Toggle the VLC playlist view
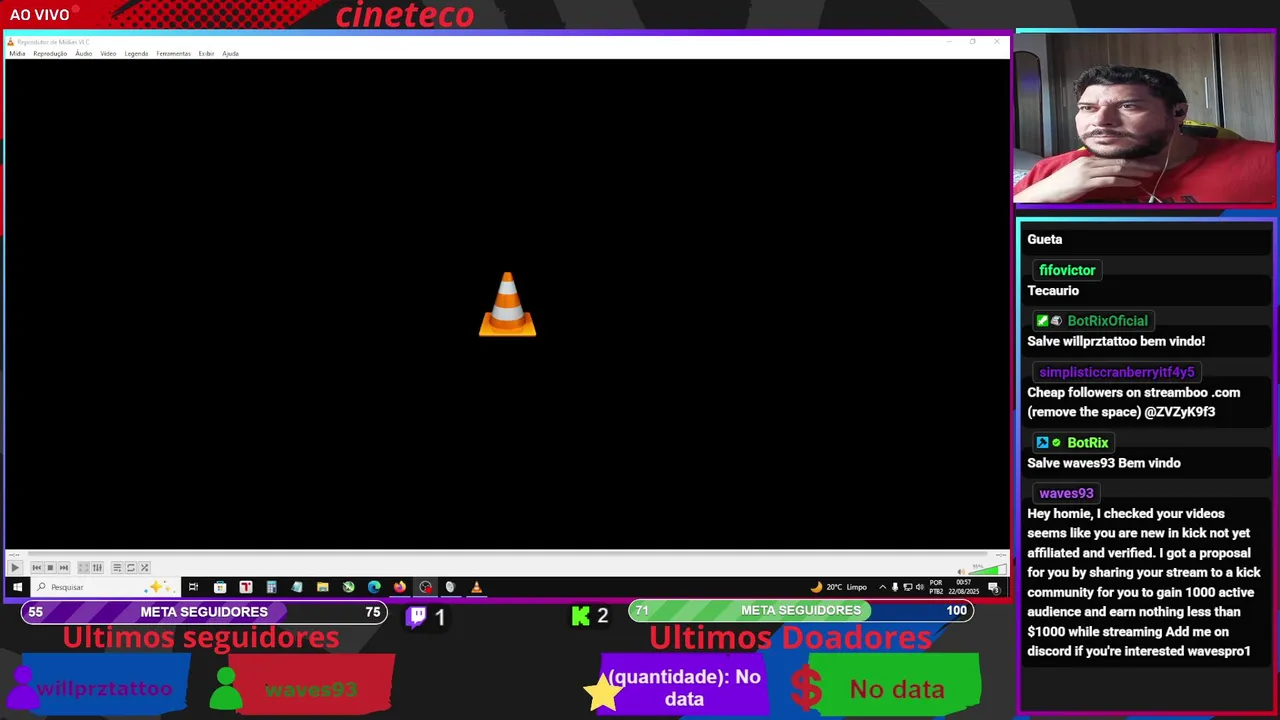Viewport: 1280px width, 720px height. click(x=117, y=568)
